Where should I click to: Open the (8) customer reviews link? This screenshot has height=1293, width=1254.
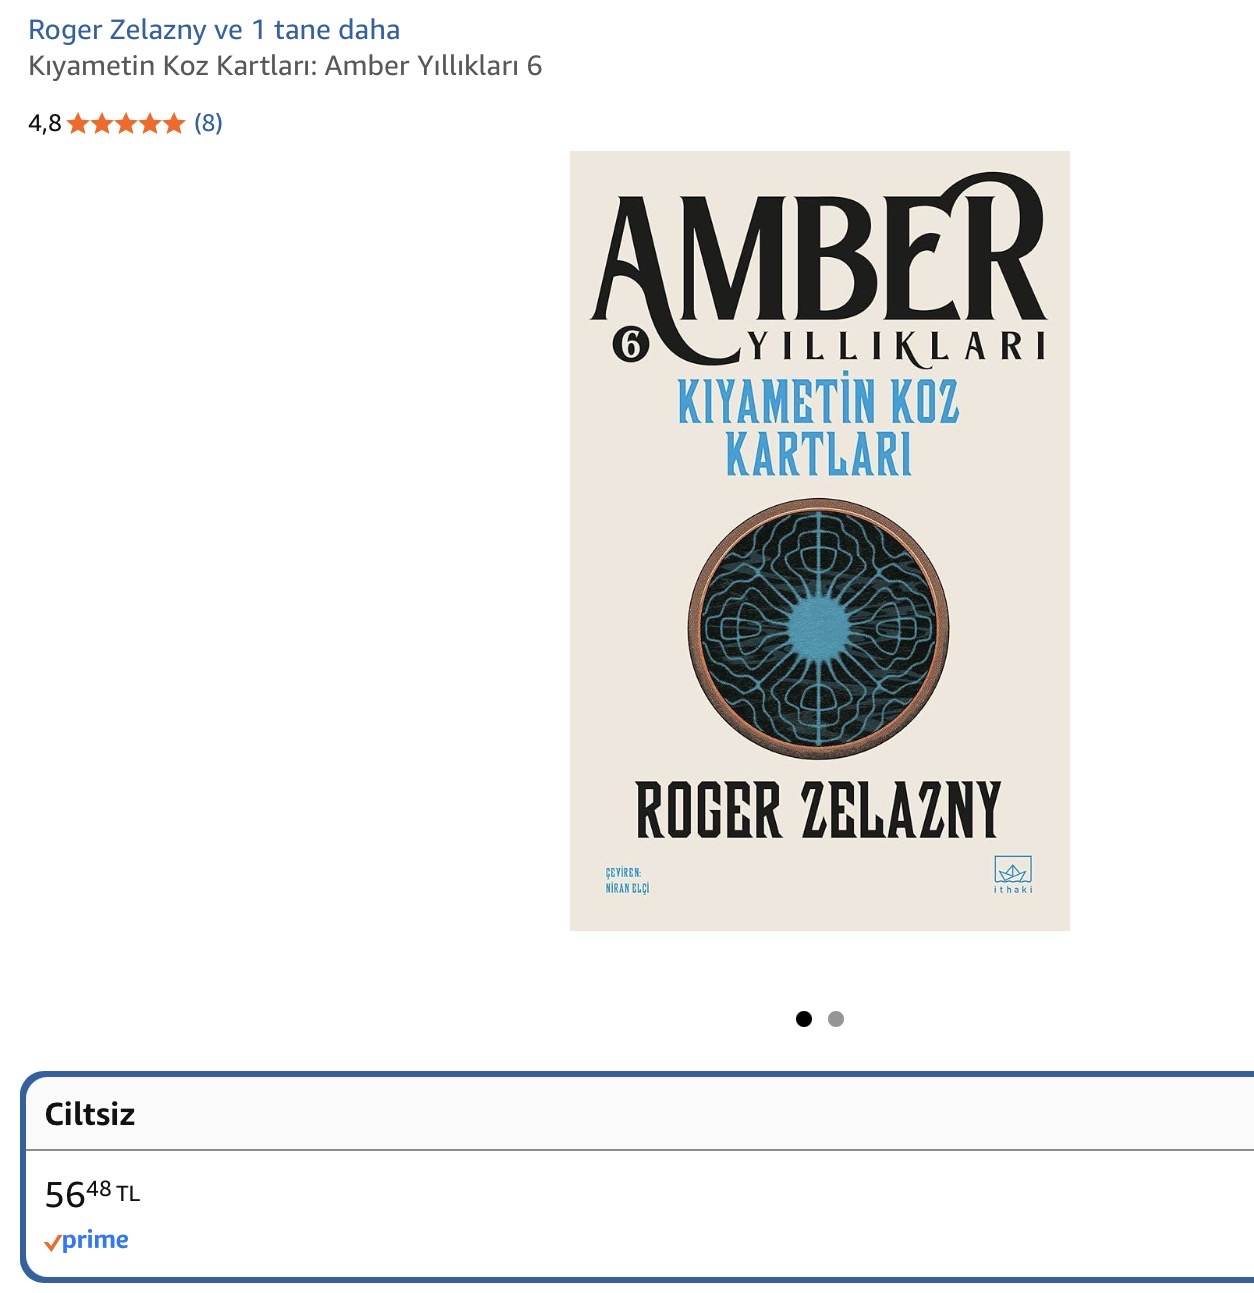click(x=208, y=123)
